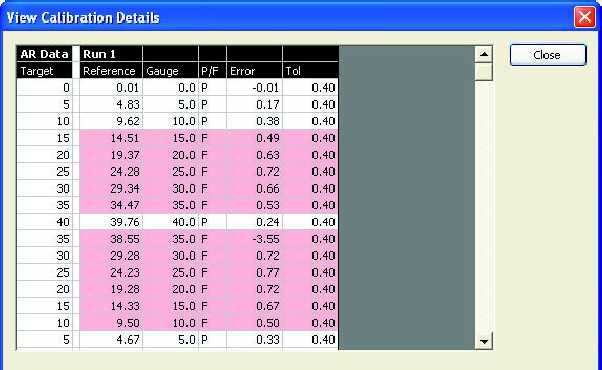Select reference value 39.76
The width and height of the screenshot is (602, 370).
pyautogui.click(x=111, y=222)
